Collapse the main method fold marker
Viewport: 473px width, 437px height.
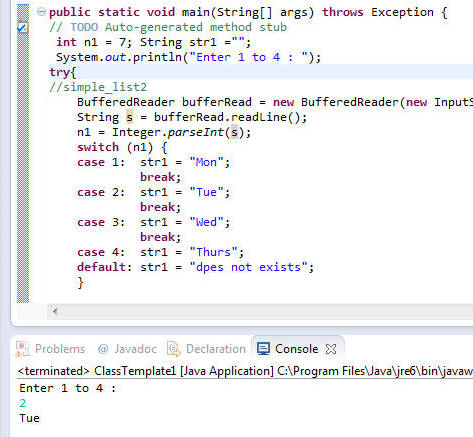[x=41, y=12]
